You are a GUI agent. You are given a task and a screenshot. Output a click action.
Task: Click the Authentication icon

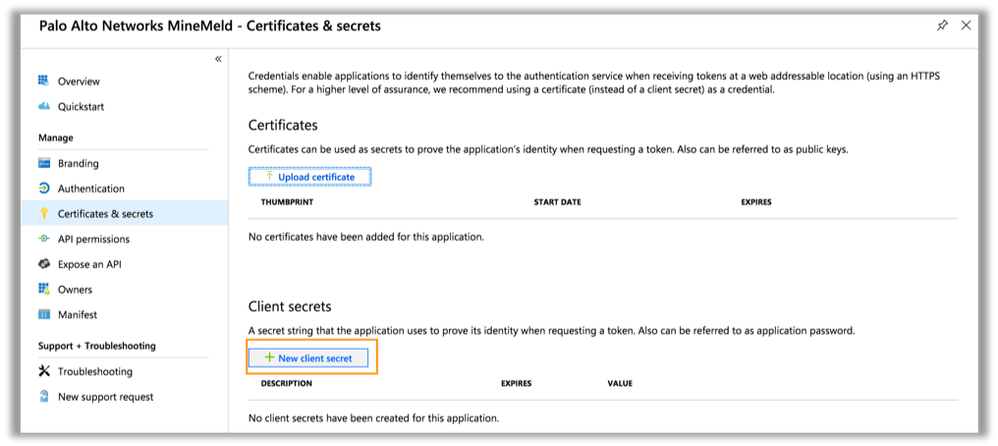coord(44,188)
